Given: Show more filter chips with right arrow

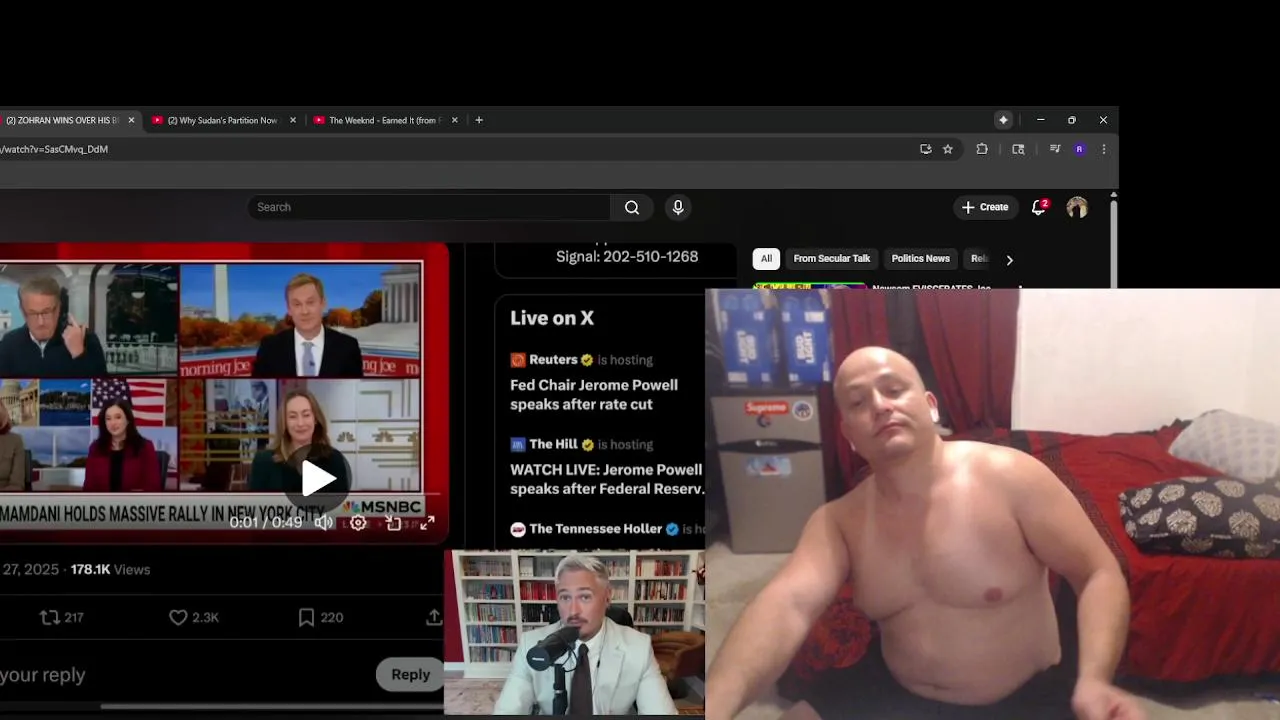Looking at the screenshot, I should point(1009,259).
